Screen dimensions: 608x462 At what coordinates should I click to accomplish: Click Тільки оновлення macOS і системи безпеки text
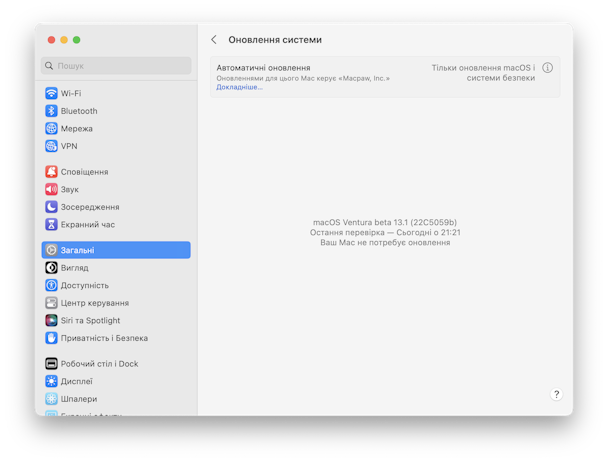point(484,73)
